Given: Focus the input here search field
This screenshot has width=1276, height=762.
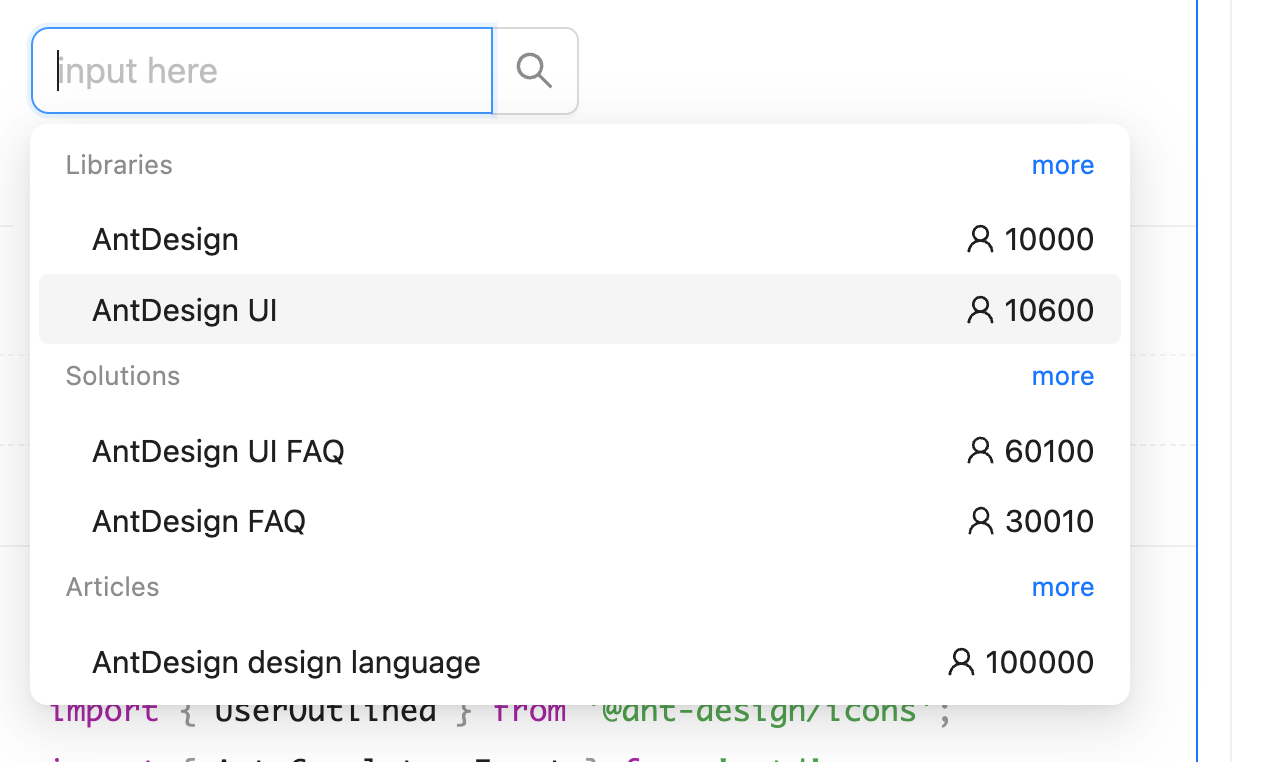Looking at the screenshot, I should point(260,70).
